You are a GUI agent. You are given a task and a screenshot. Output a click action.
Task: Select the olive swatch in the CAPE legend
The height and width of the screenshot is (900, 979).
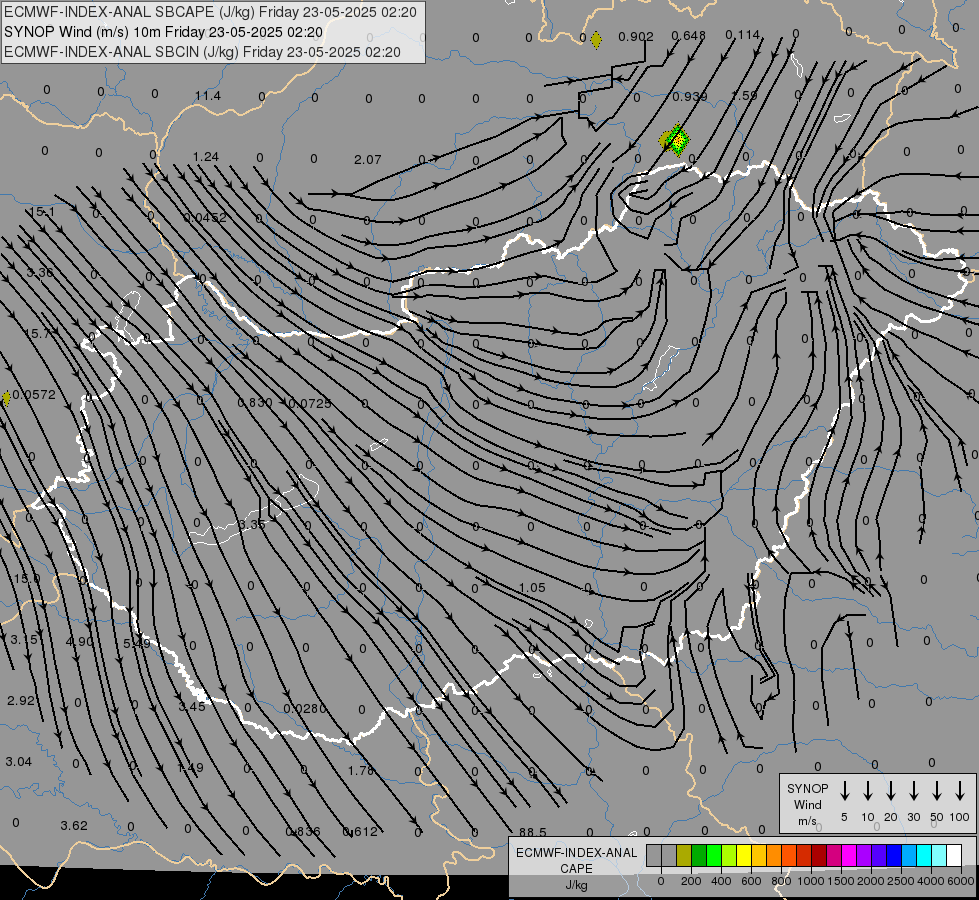click(684, 855)
